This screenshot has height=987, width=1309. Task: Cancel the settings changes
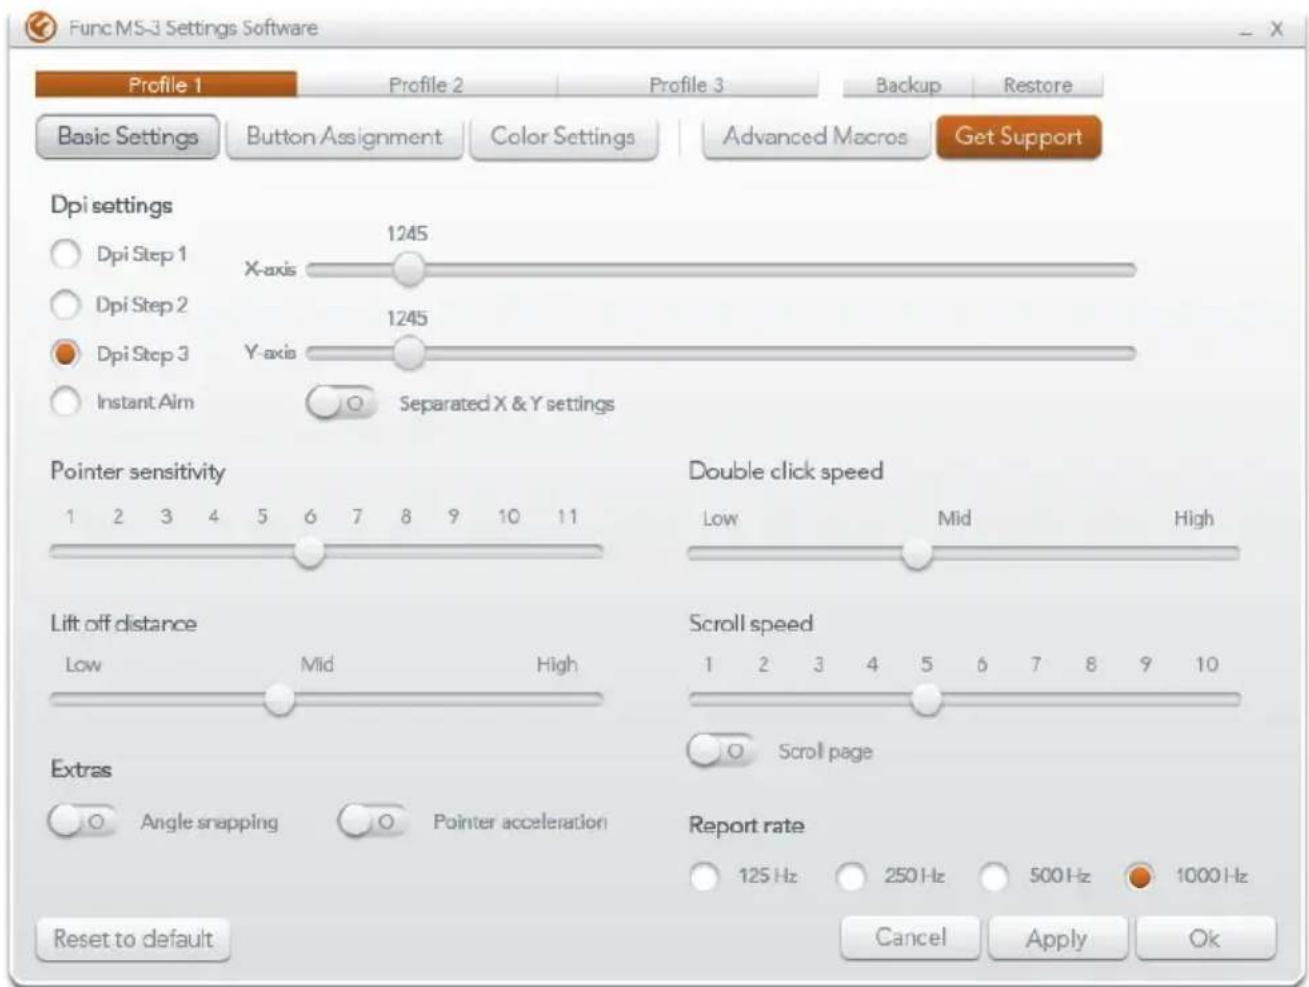(x=911, y=938)
